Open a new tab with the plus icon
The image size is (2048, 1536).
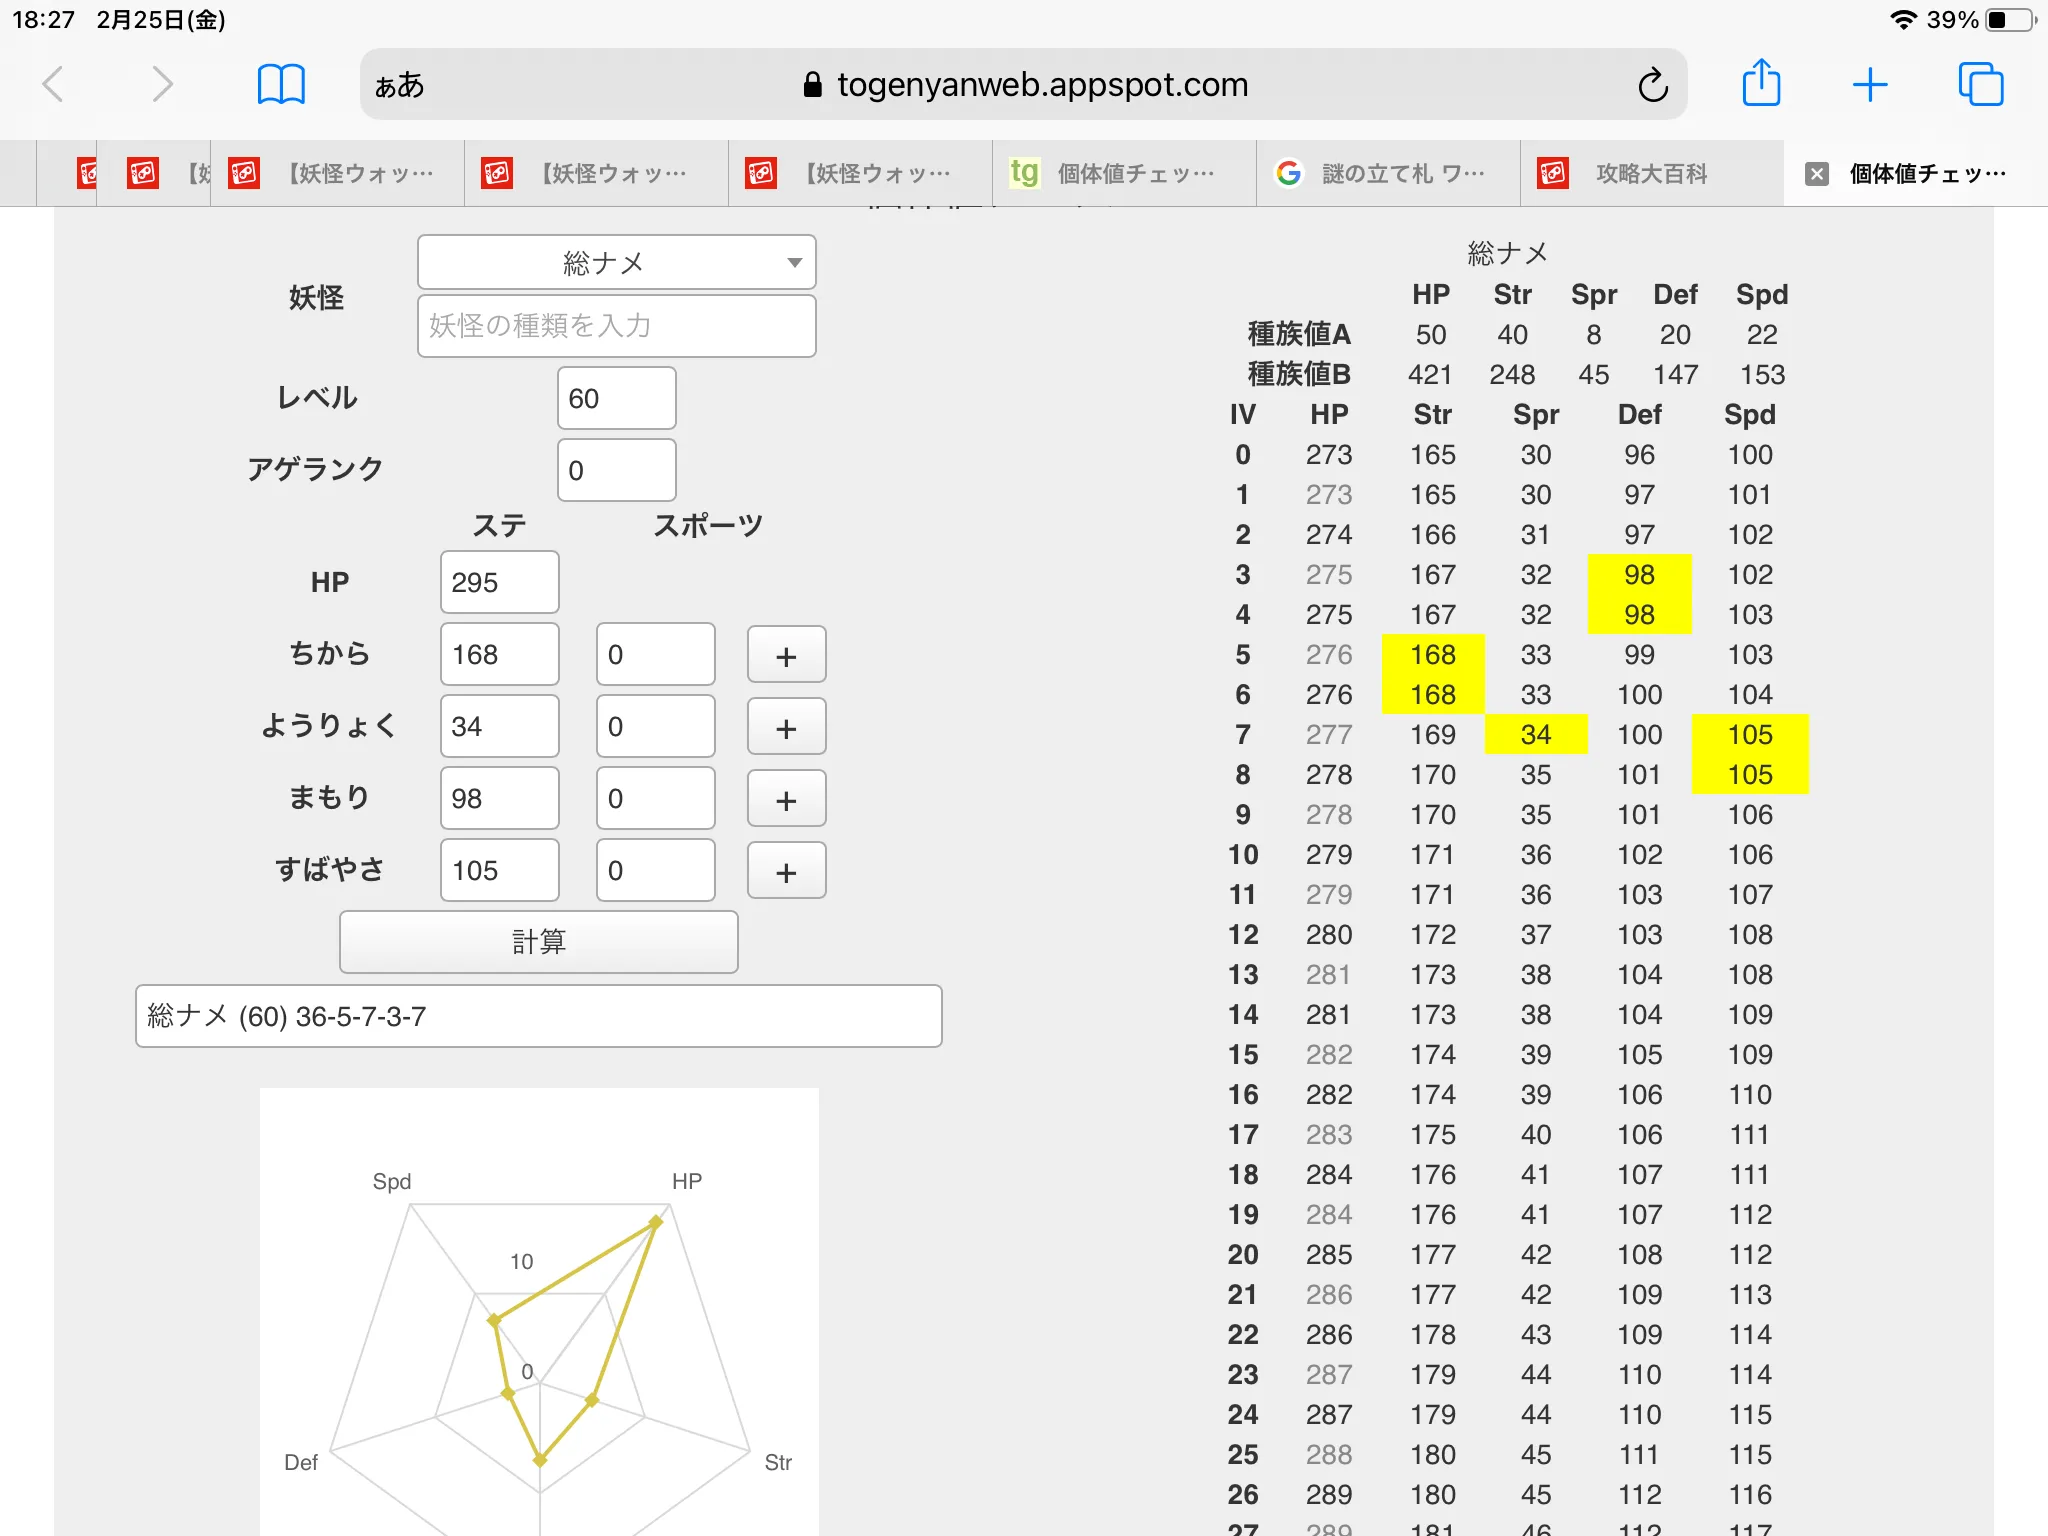[1870, 85]
